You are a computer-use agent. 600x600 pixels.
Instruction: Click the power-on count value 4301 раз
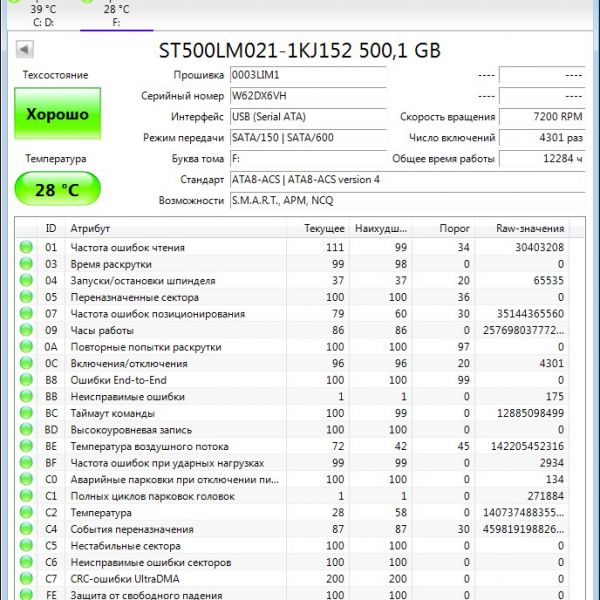click(542, 138)
